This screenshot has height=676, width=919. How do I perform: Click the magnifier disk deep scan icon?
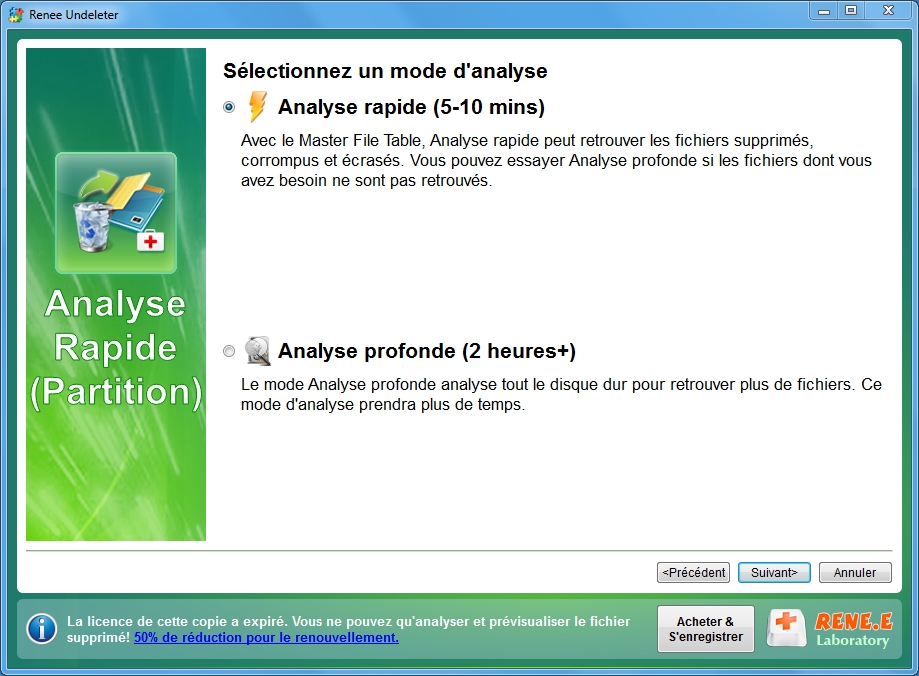coord(257,351)
